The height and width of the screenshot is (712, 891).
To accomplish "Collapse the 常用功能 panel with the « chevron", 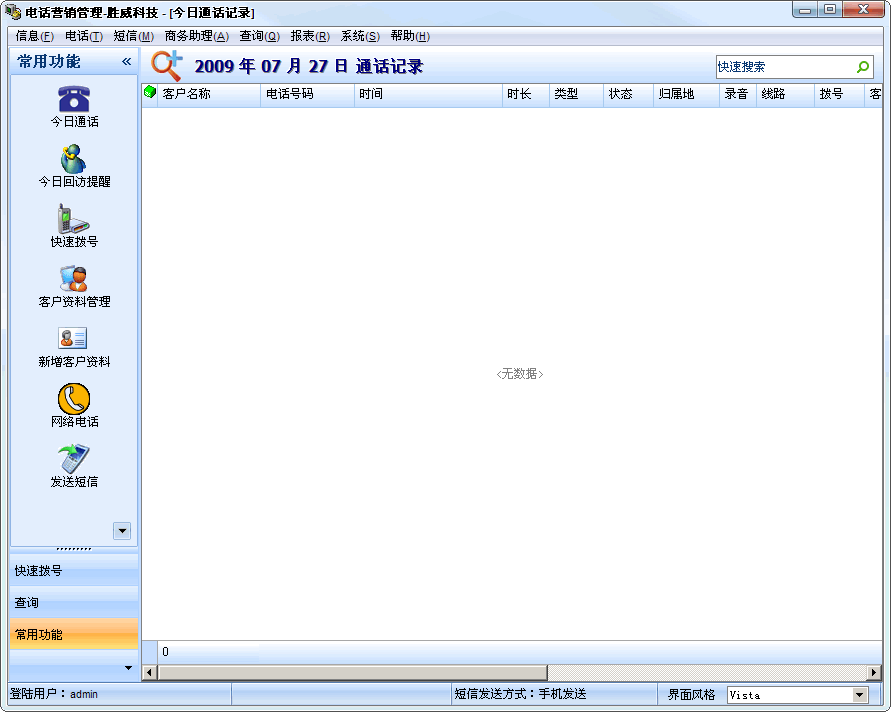I will coord(126,60).
